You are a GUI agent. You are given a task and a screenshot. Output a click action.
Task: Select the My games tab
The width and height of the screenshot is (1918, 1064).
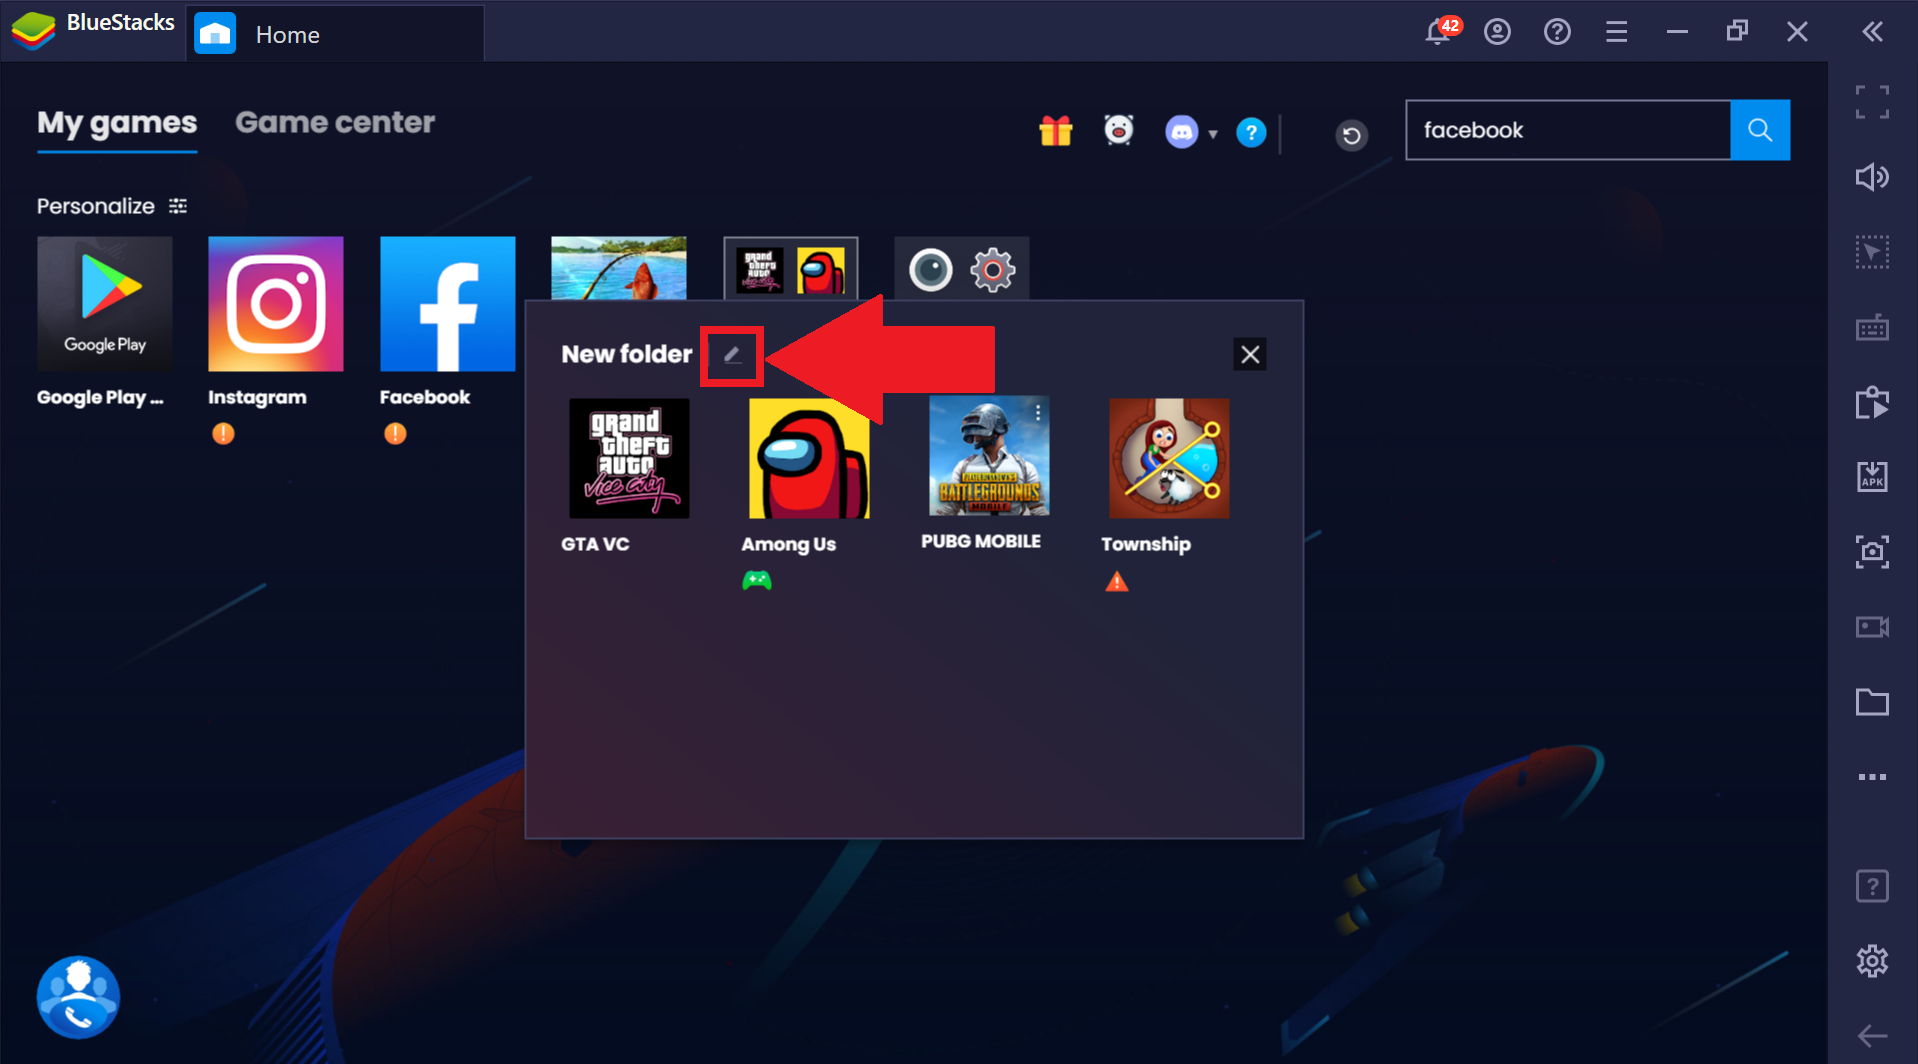click(117, 122)
